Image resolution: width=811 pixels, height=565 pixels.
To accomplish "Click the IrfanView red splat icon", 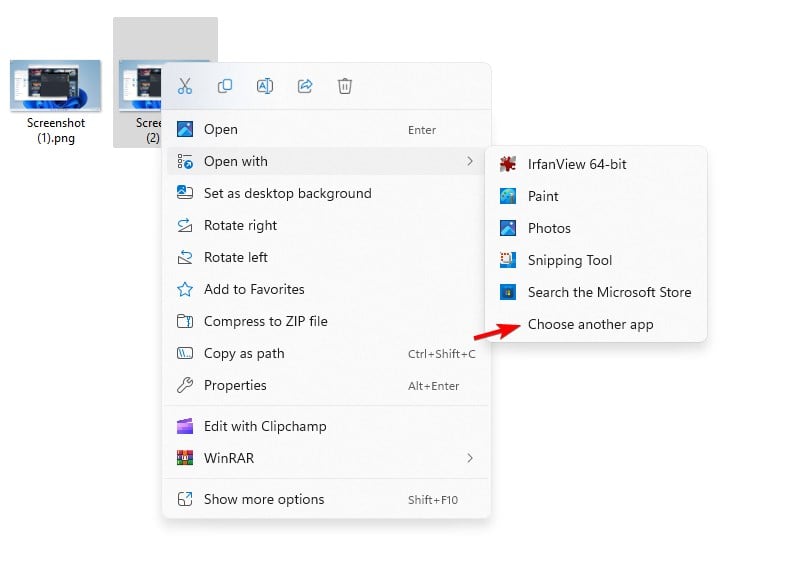I will (x=508, y=165).
